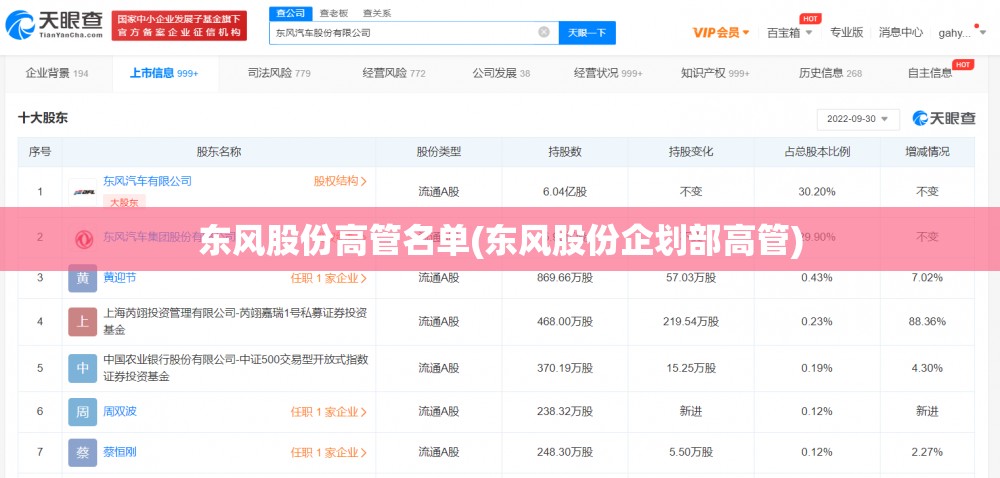Click the 219.54万股 cell

click(x=691, y=322)
